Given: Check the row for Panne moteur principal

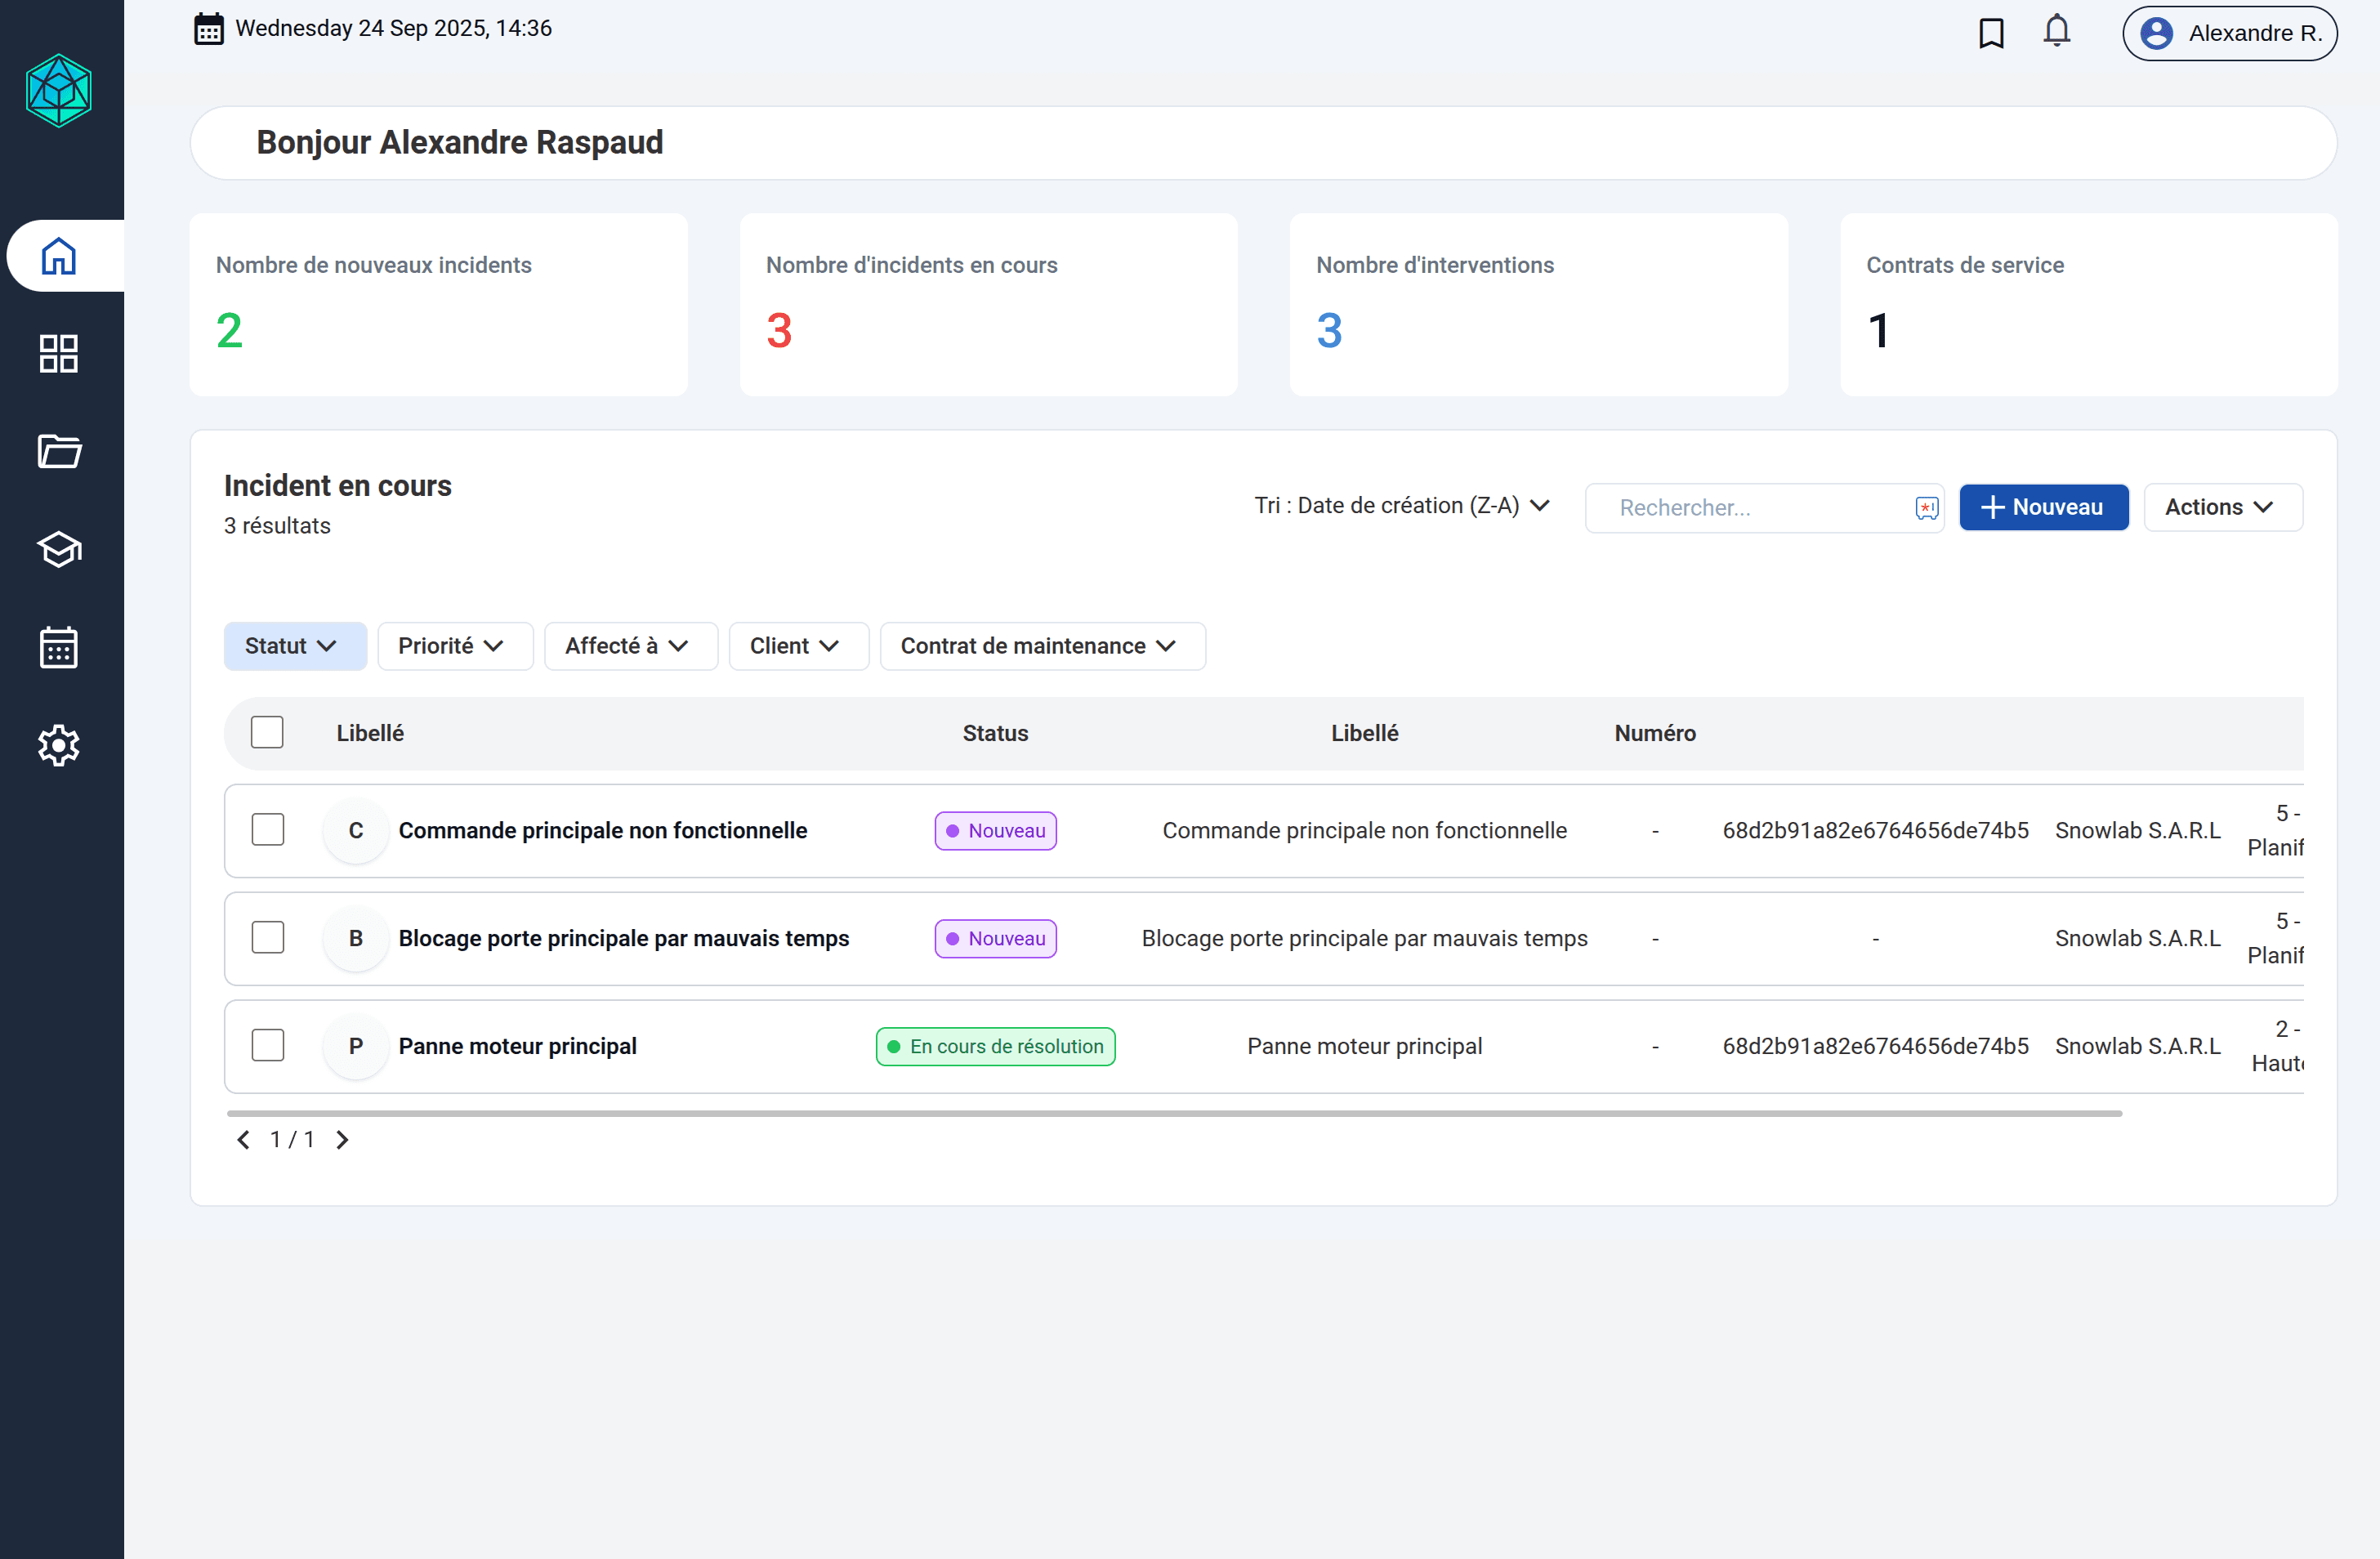Looking at the screenshot, I should [x=268, y=1045].
